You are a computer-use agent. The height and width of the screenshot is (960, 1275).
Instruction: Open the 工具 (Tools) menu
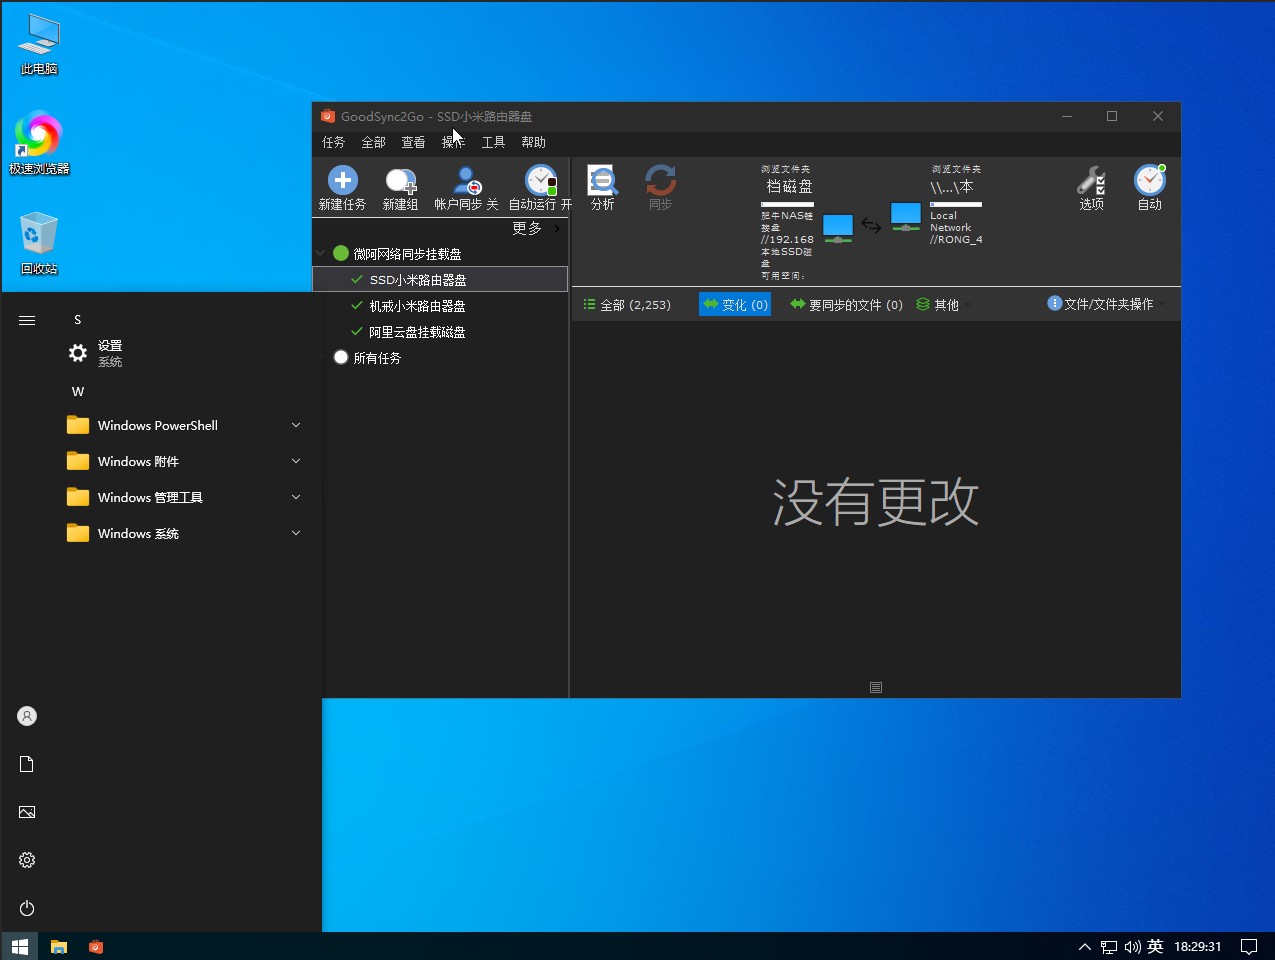494,143
